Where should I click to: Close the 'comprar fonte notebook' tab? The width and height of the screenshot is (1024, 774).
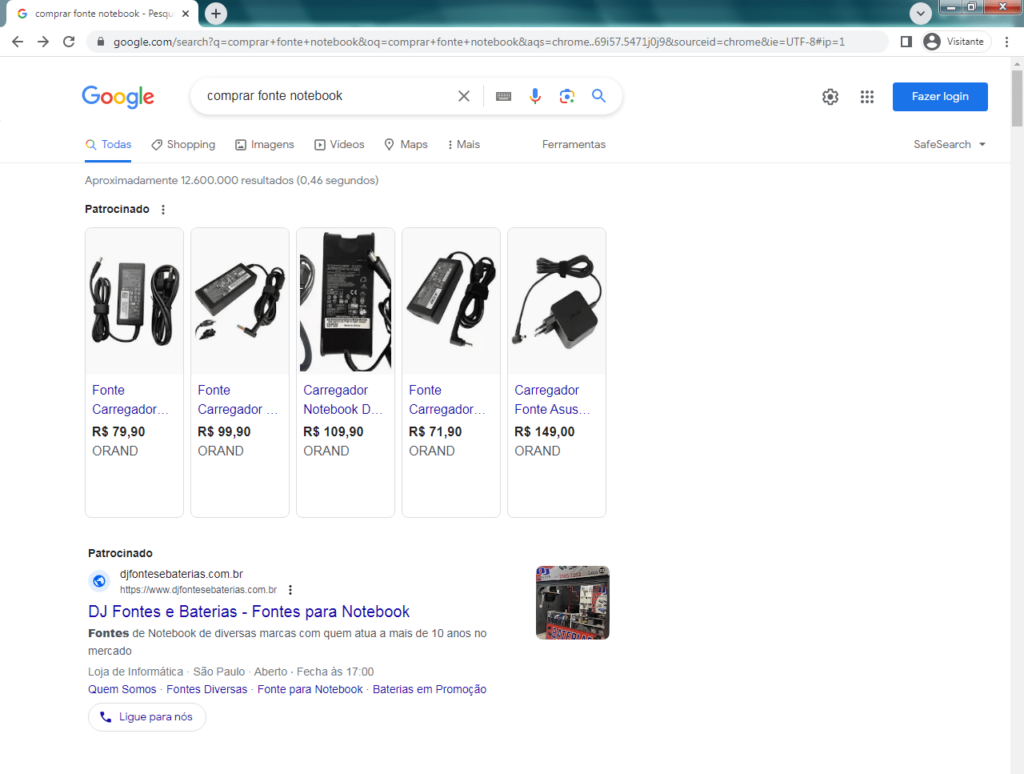(185, 13)
